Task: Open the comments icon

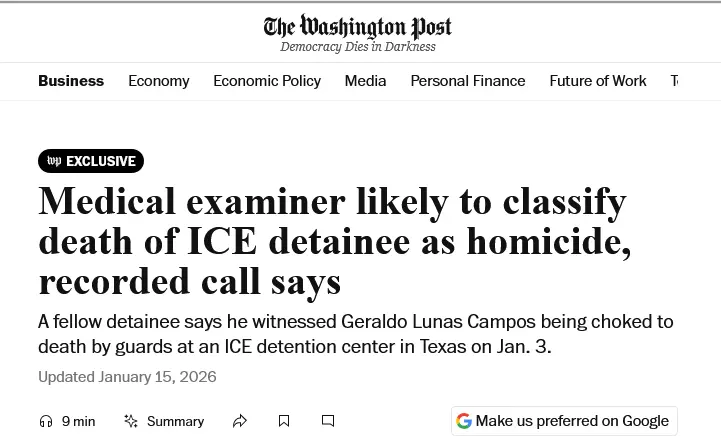Action: click(x=328, y=421)
